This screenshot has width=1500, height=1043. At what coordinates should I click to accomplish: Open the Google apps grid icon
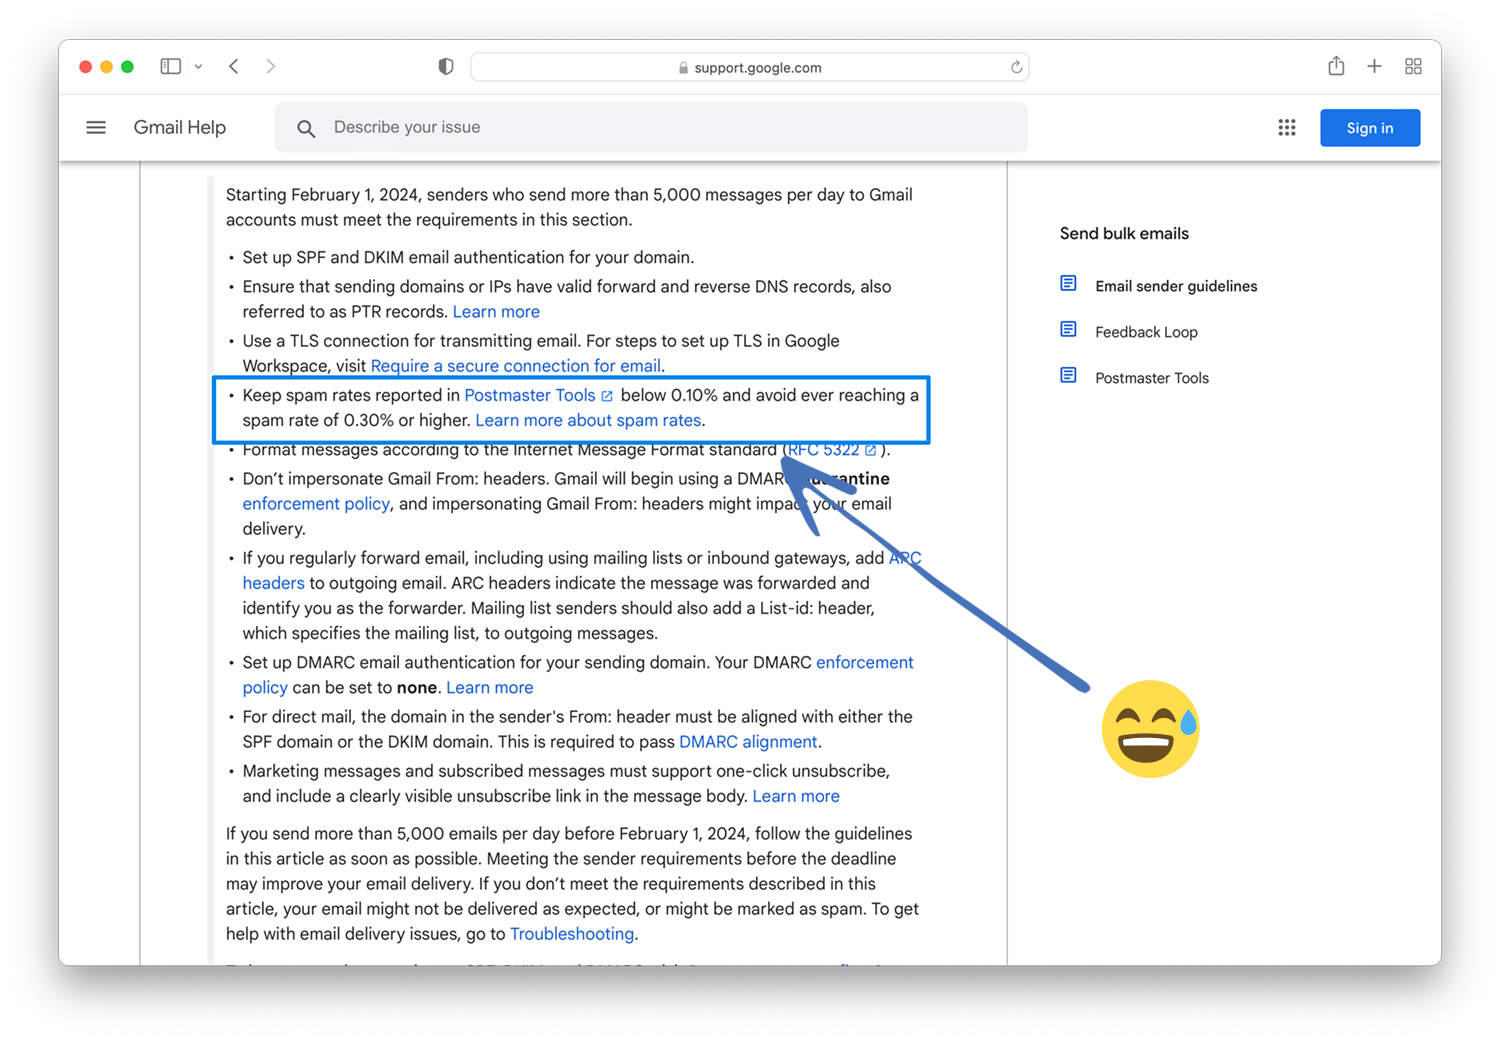pos(1287,127)
